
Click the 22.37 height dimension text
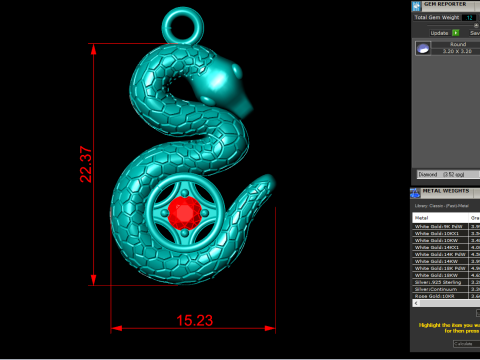click(86, 164)
